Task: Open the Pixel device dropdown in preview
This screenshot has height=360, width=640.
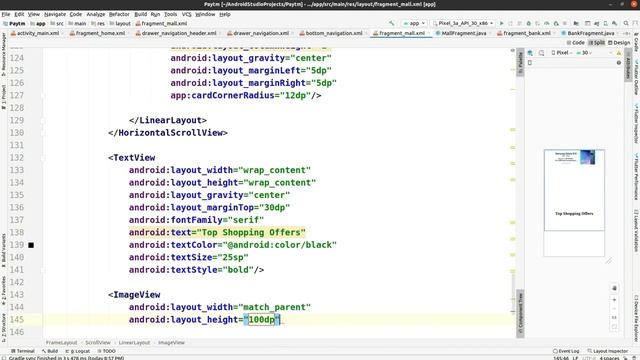Action: [562, 53]
